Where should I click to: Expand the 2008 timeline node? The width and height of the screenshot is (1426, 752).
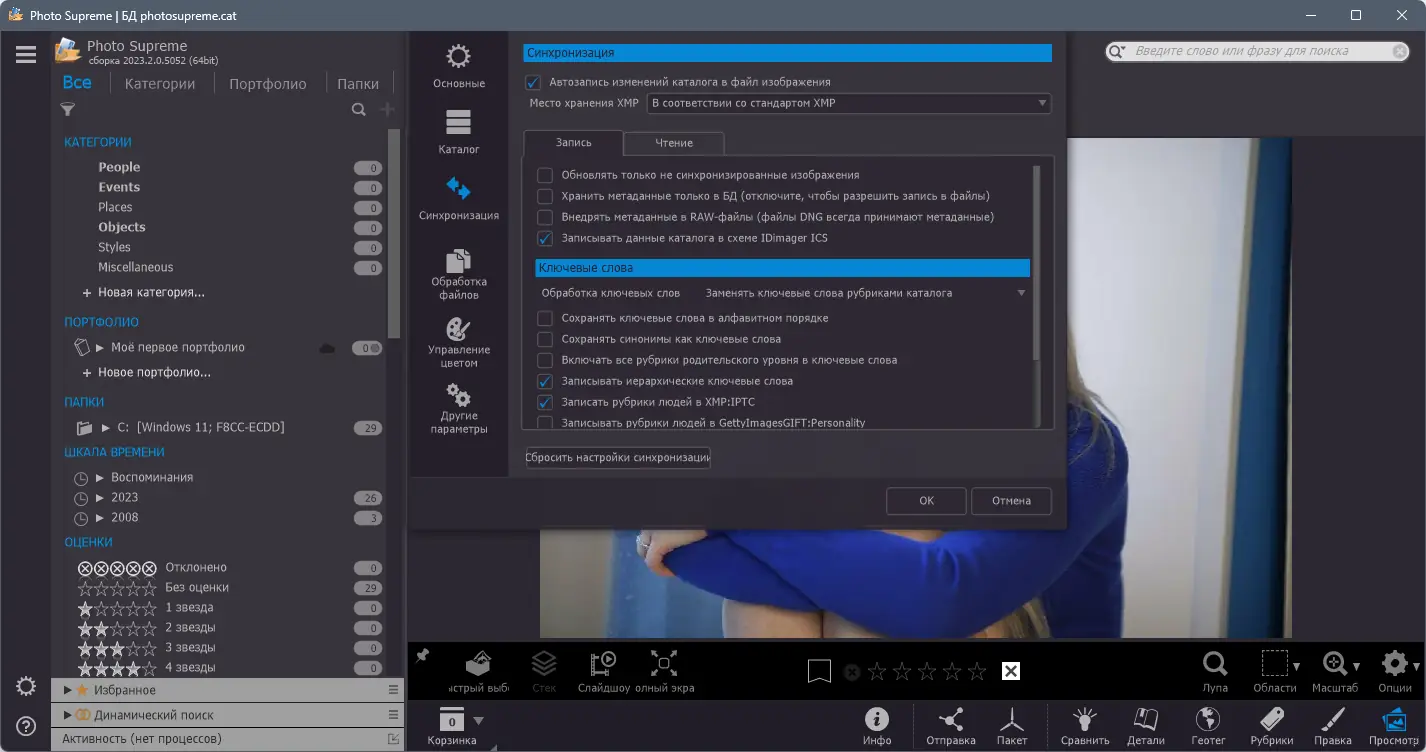point(100,518)
